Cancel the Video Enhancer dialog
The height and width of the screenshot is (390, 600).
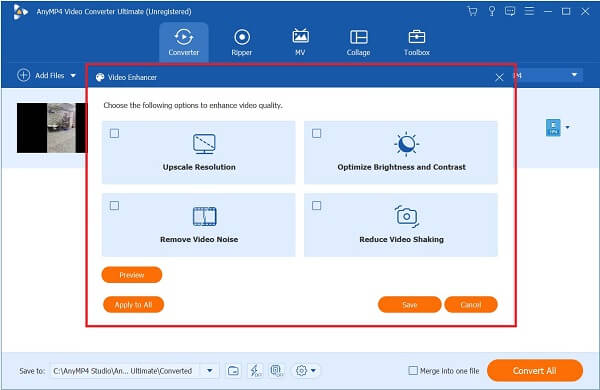coord(471,305)
